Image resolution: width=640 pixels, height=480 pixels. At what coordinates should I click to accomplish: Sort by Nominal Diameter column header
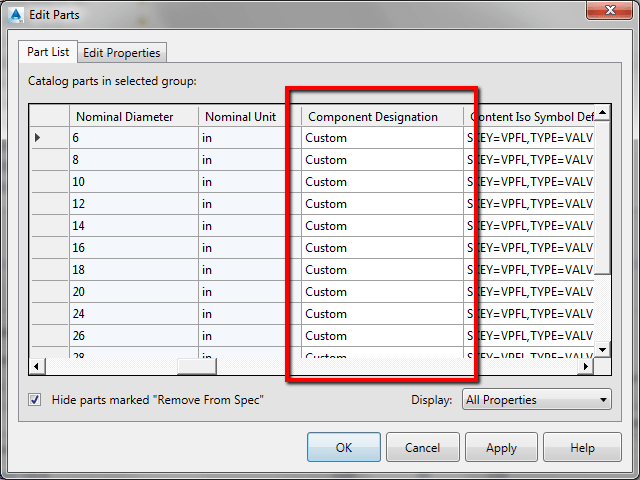point(133,117)
